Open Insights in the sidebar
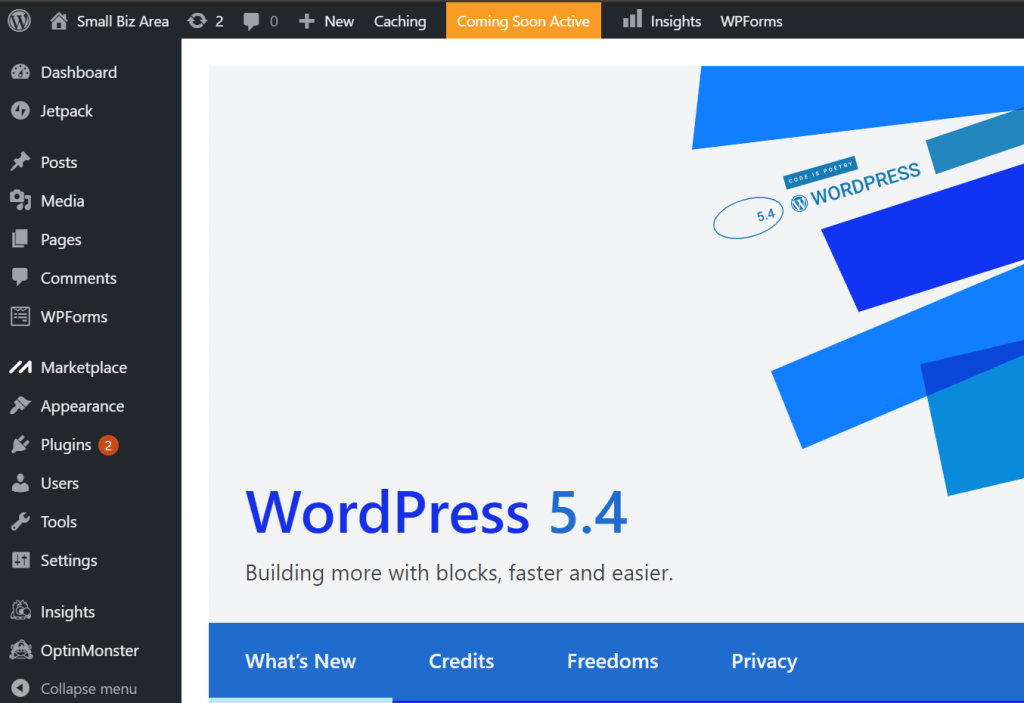Image resolution: width=1024 pixels, height=703 pixels. click(68, 612)
